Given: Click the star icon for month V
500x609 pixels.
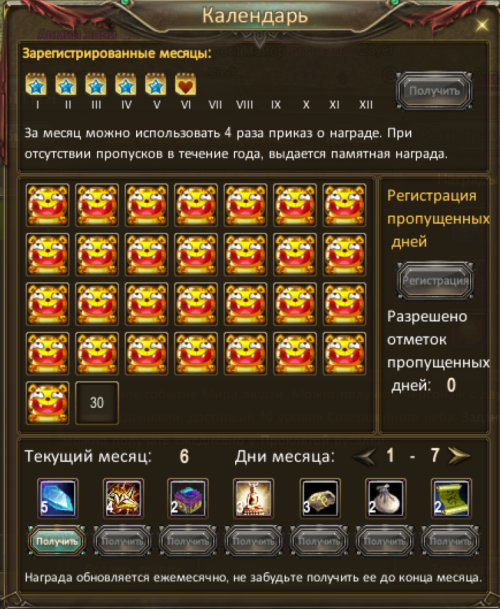Looking at the screenshot, I should click(156, 84).
